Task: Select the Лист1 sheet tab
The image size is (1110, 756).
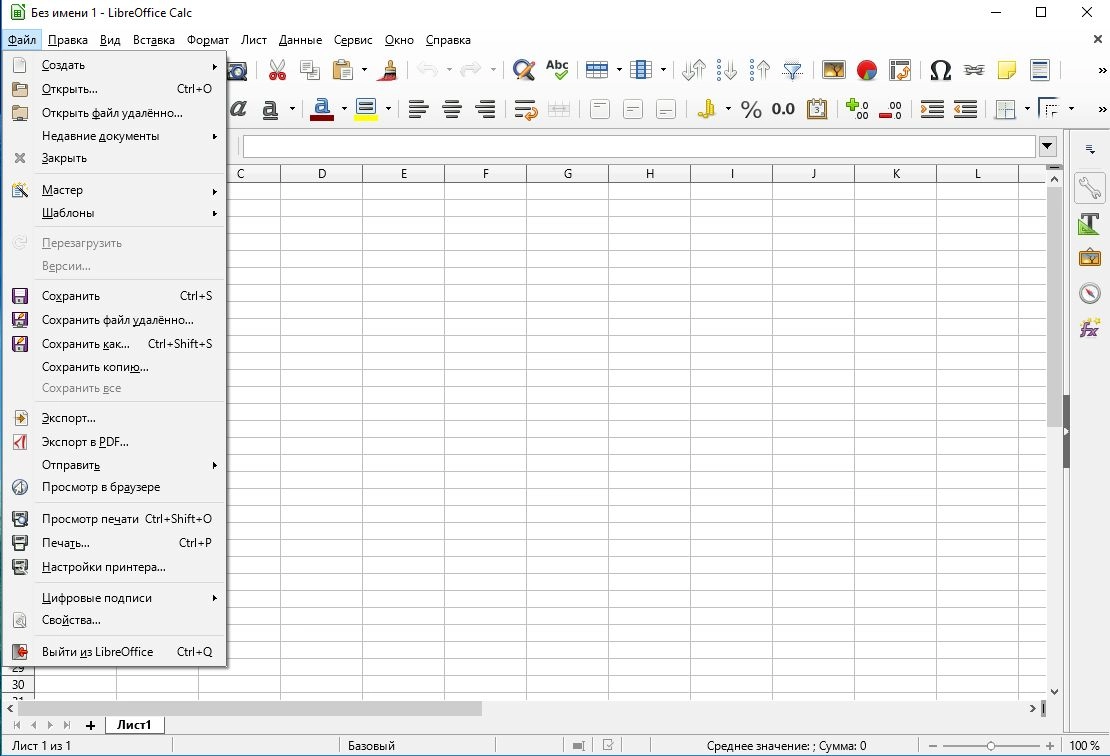Action: 135,725
